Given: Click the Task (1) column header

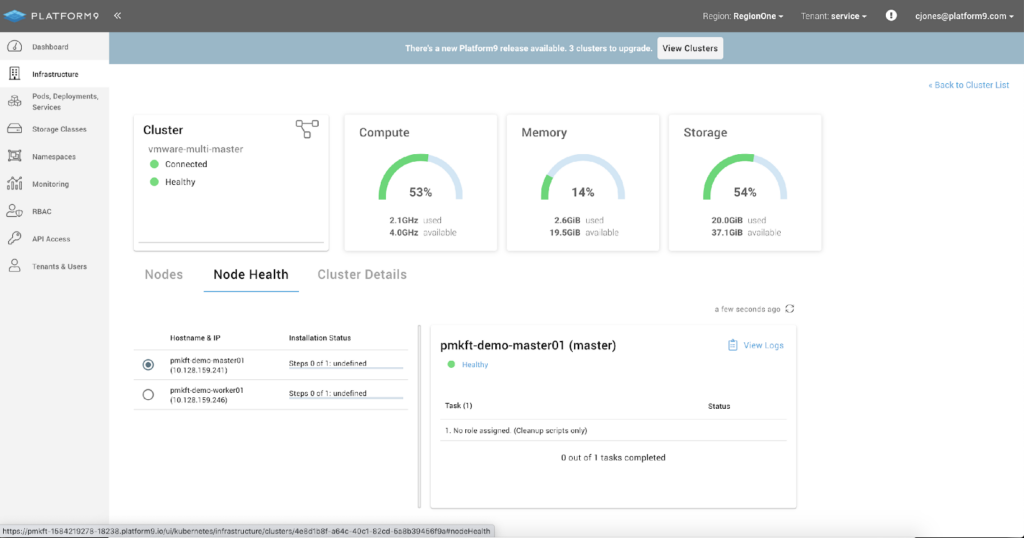Looking at the screenshot, I should click(458, 405).
